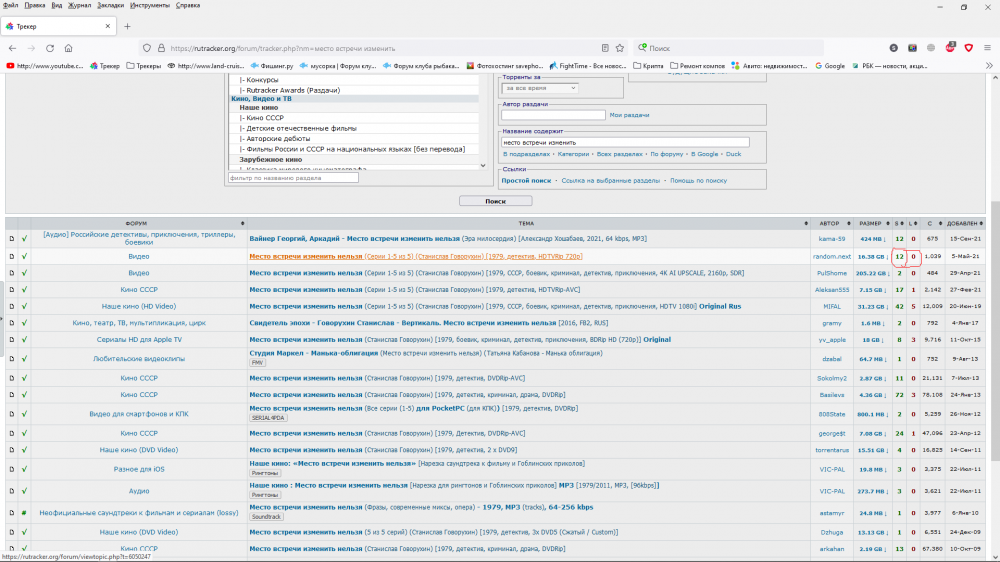Close the Трекер tab
The width and height of the screenshot is (1000, 562).
107,26
